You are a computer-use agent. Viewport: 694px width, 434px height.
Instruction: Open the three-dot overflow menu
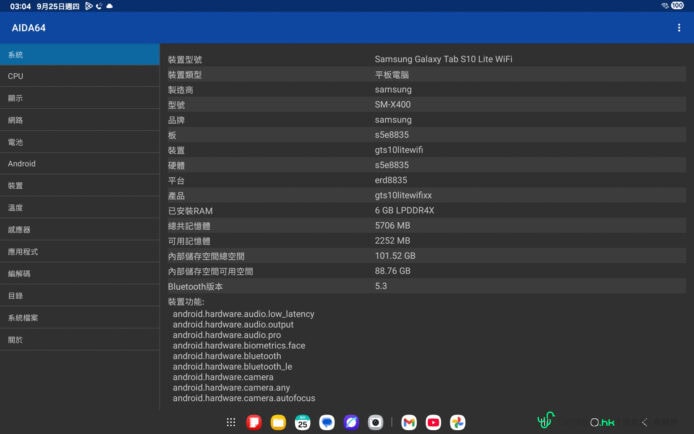[679, 27]
